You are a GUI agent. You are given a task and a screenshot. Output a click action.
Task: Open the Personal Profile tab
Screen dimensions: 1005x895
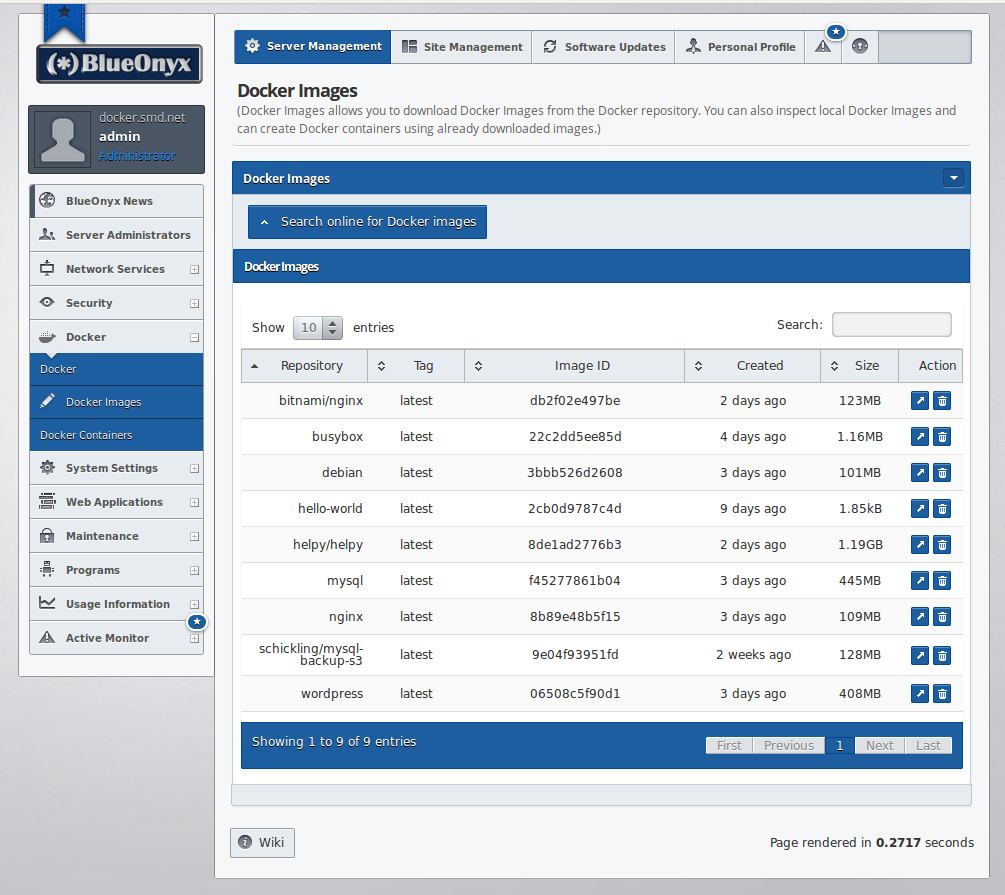pyautogui.click(x=740, y=47)
